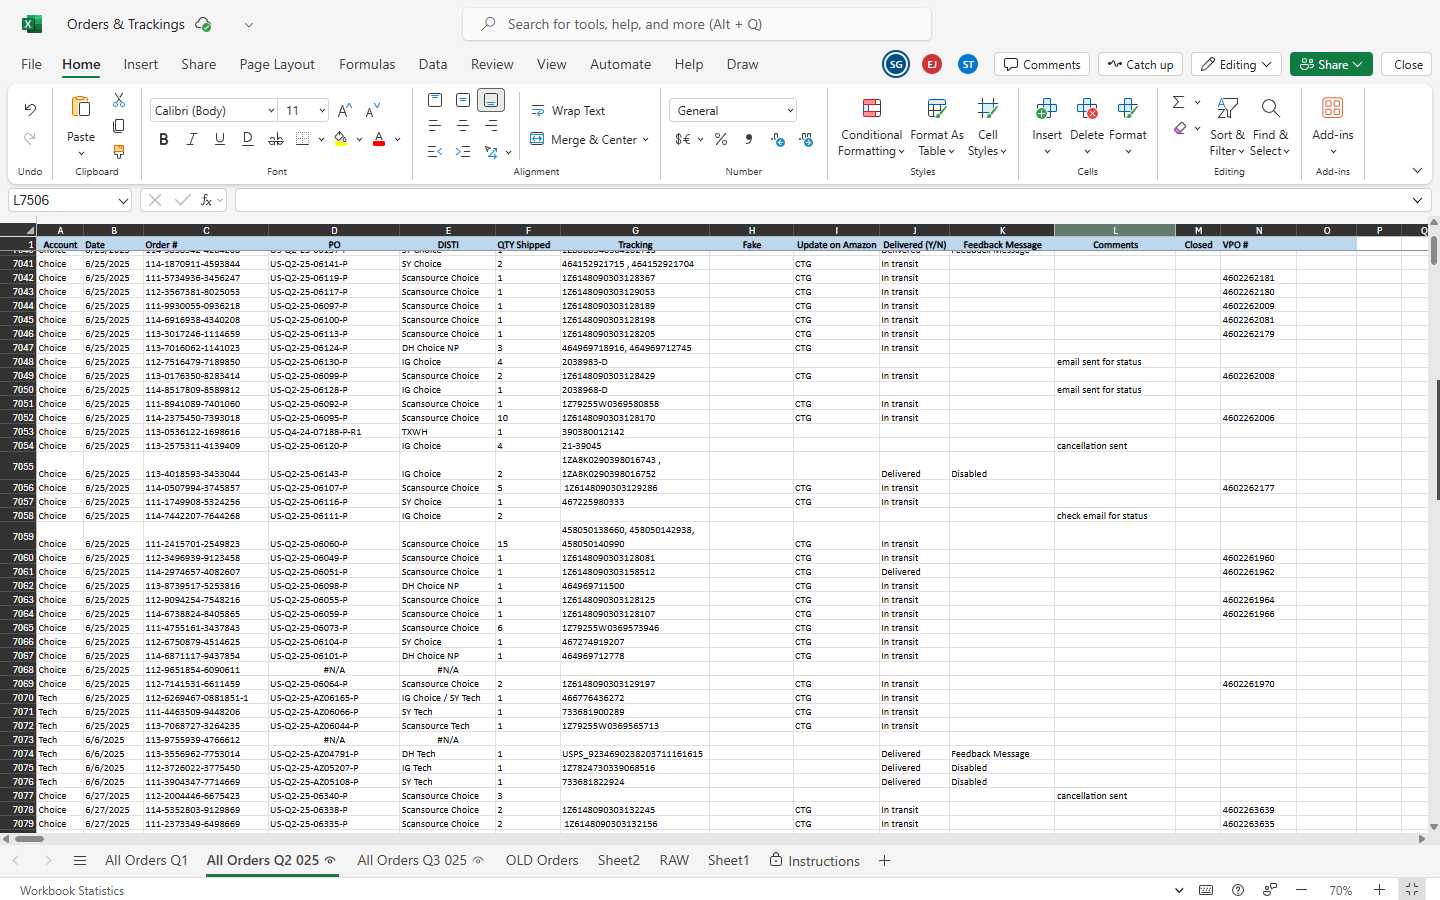The height and width of the screenshot is (900, 1440).
Task: Click the Cut scissors icon
Action: click(119, 100)
